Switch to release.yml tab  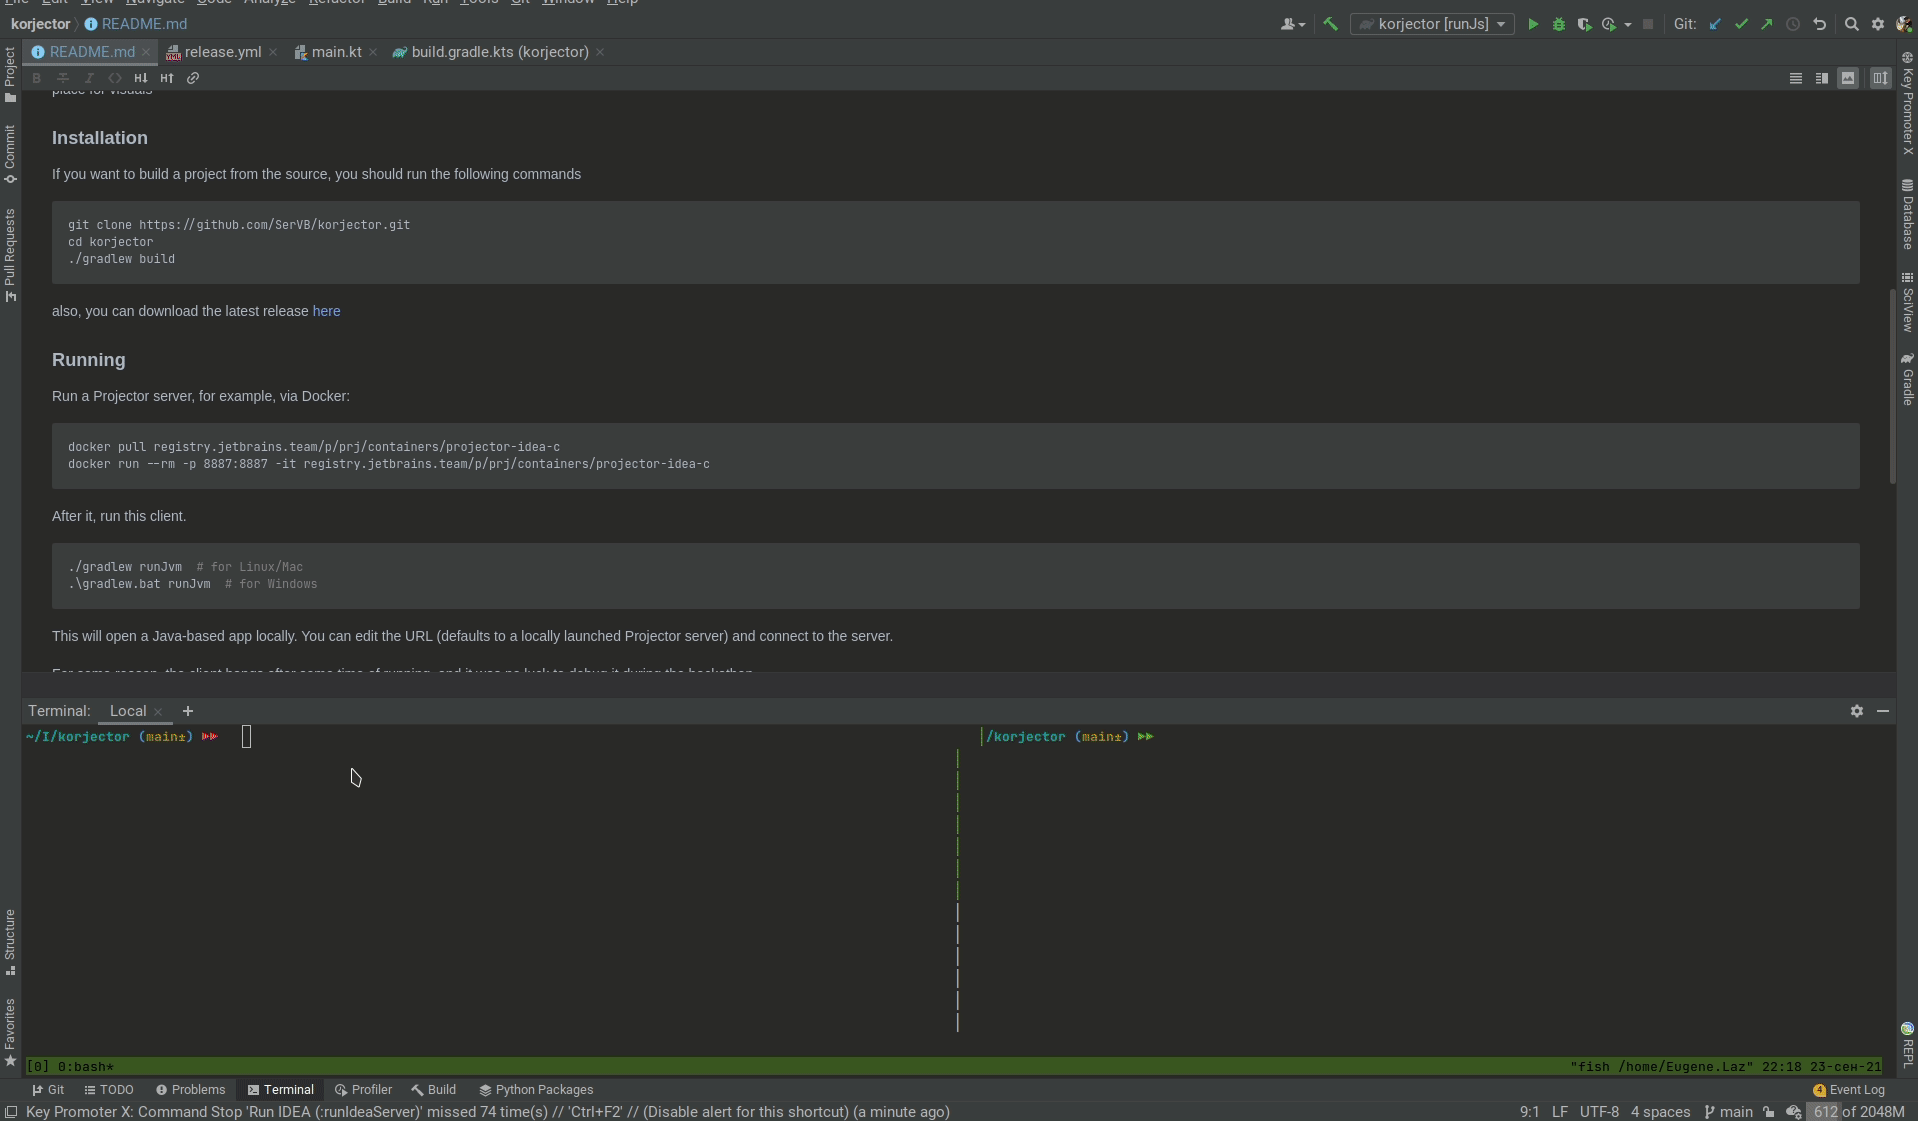pyautogui.click(x=222, y=52)
